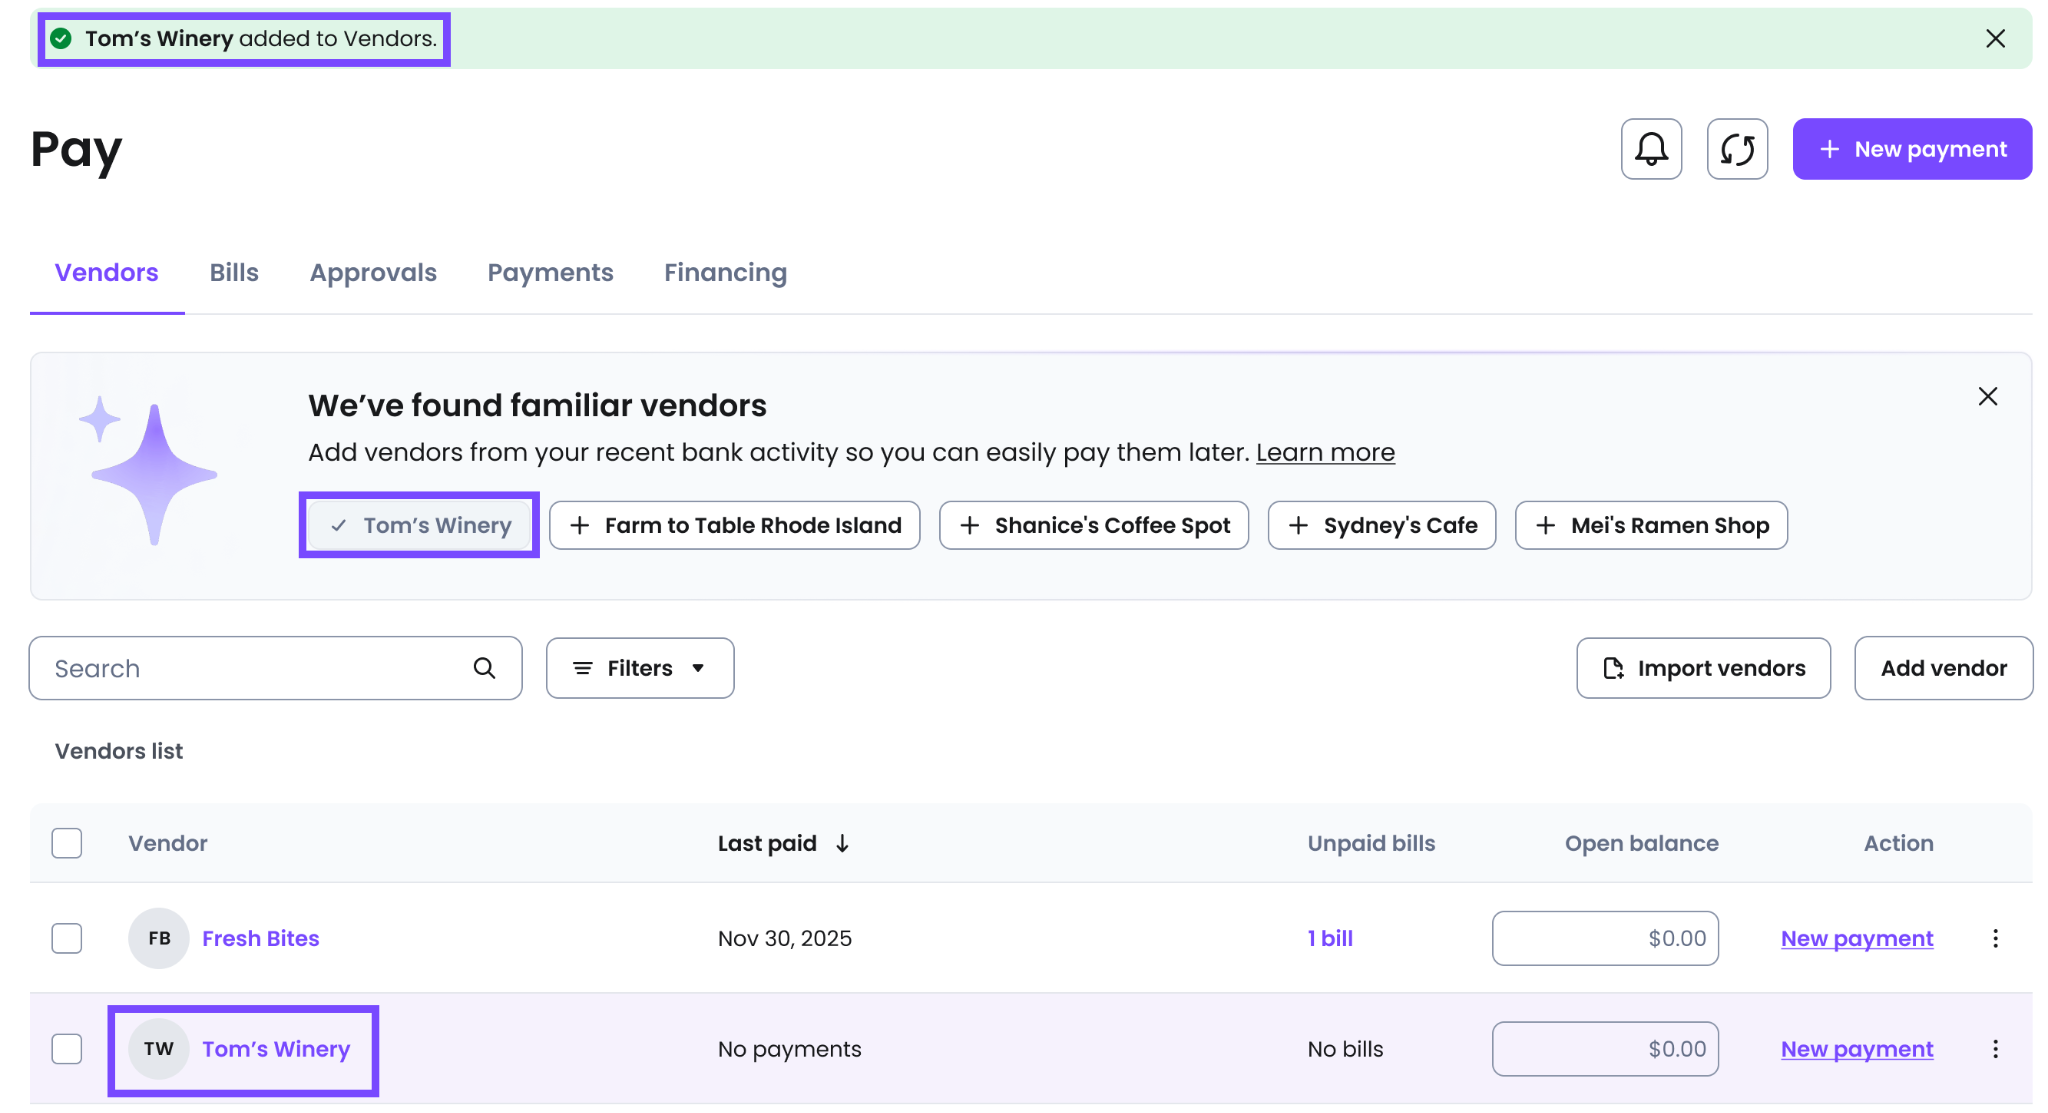This screenshot has width=2048, height=1113.
Task: Add Mei's Ramen Shop suggested vendor
Action: [x=1650, y=525]
